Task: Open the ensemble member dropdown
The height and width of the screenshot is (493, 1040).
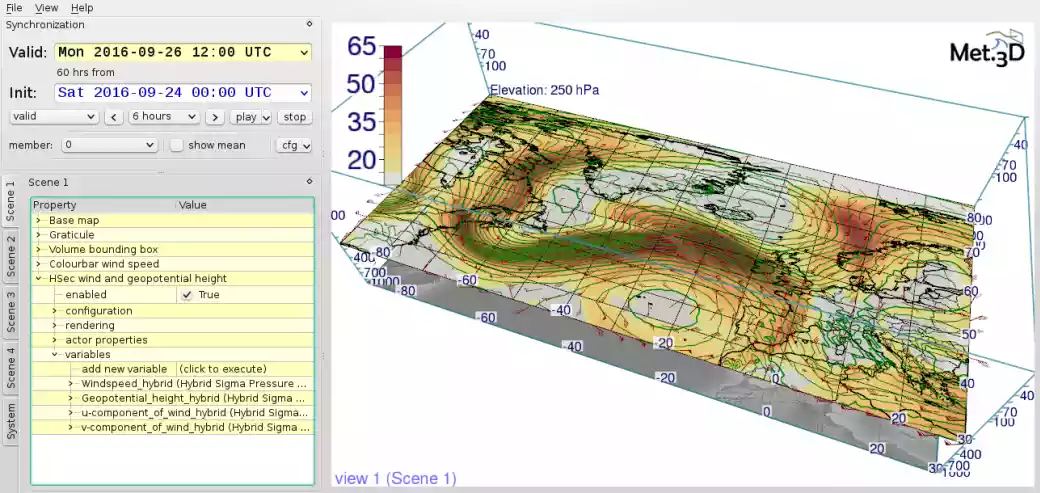Action: pos(109,145)
